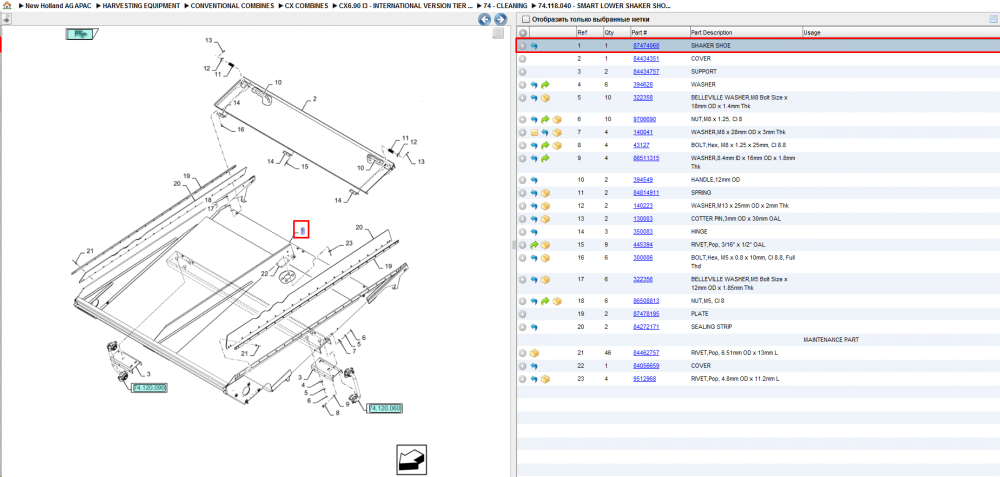
Task: Open part number 43127 link
Action: tap(640, 145)
